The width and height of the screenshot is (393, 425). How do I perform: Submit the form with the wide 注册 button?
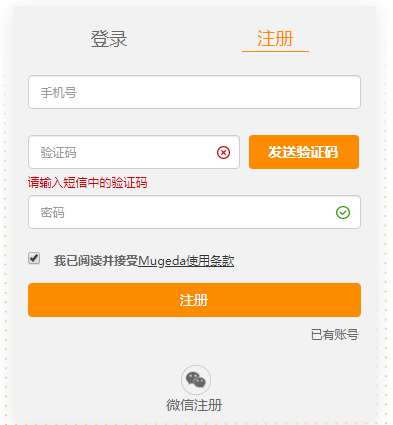[194, 300]
